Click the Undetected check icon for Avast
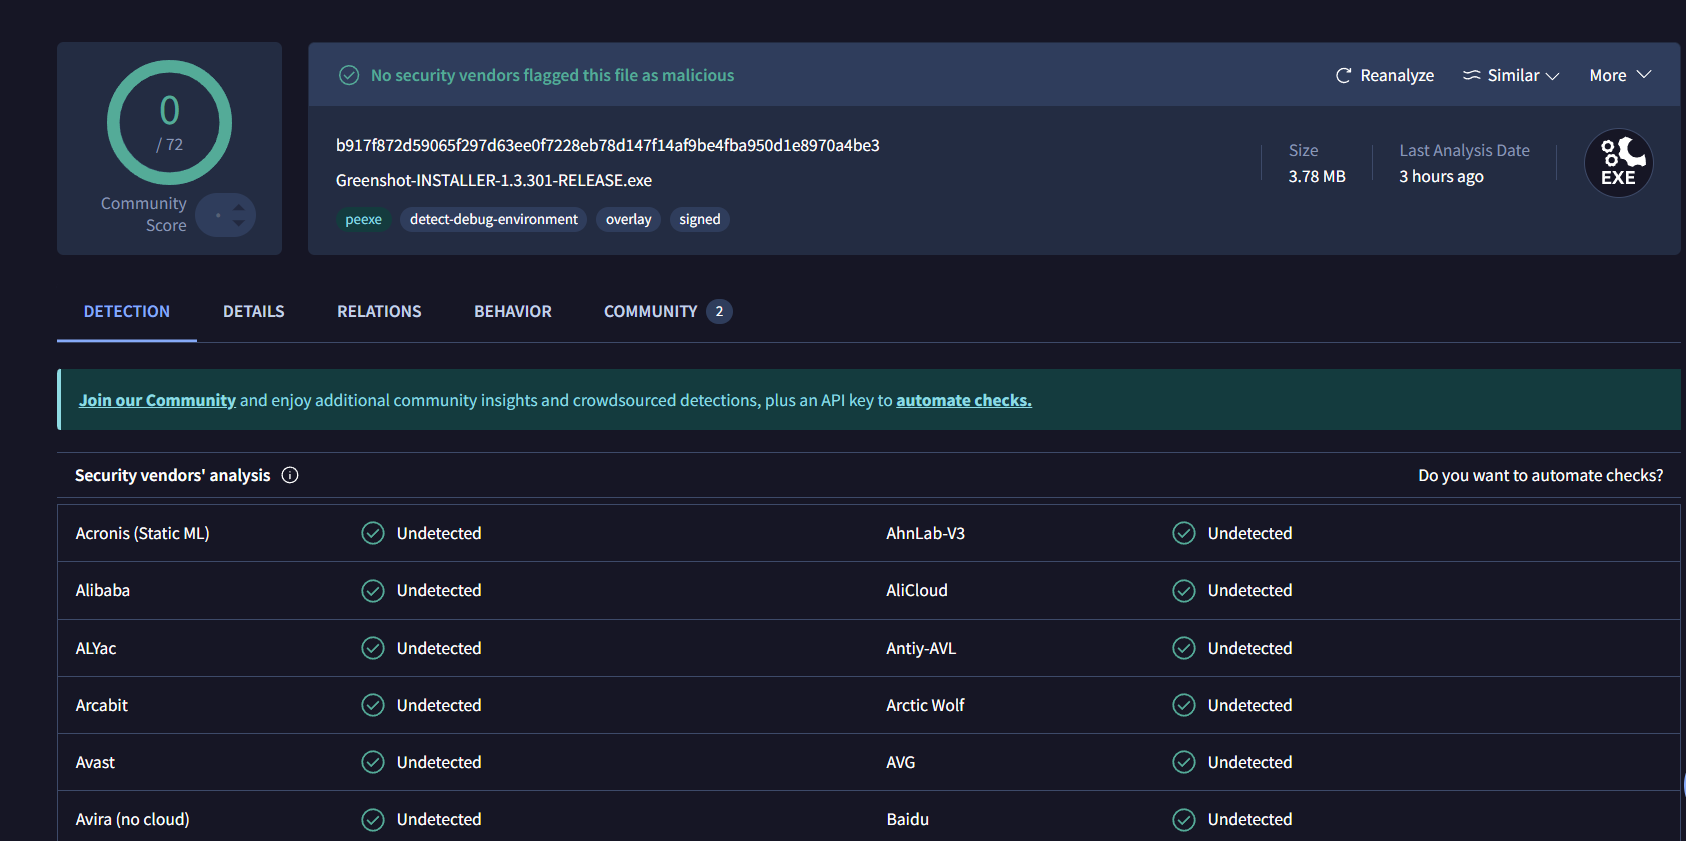The height and width of the screenshot is (841, 1686). coord(373,762)
